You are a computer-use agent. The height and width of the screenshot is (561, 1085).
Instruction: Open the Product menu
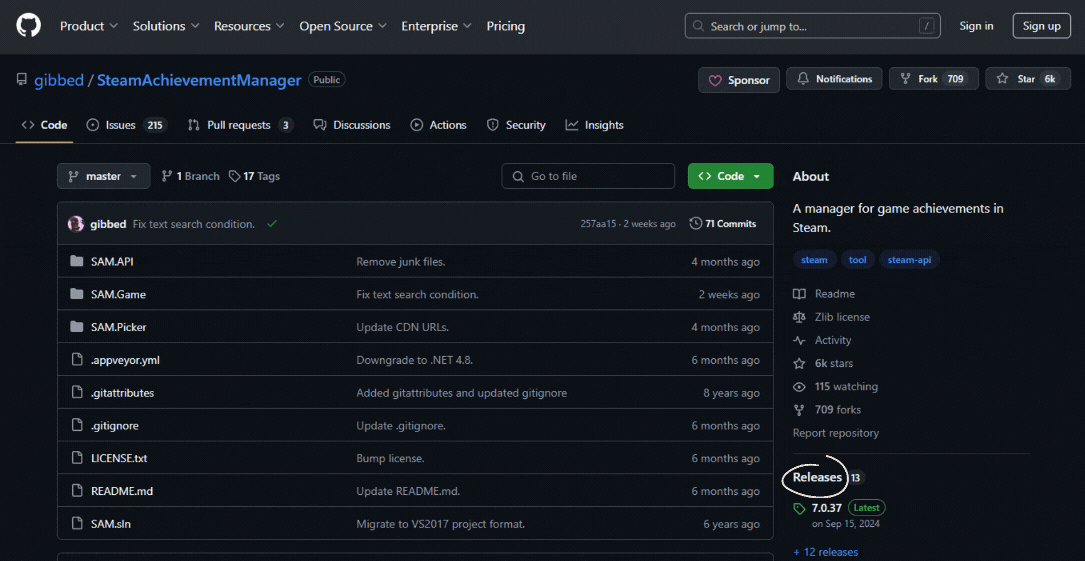pos(89,26)
